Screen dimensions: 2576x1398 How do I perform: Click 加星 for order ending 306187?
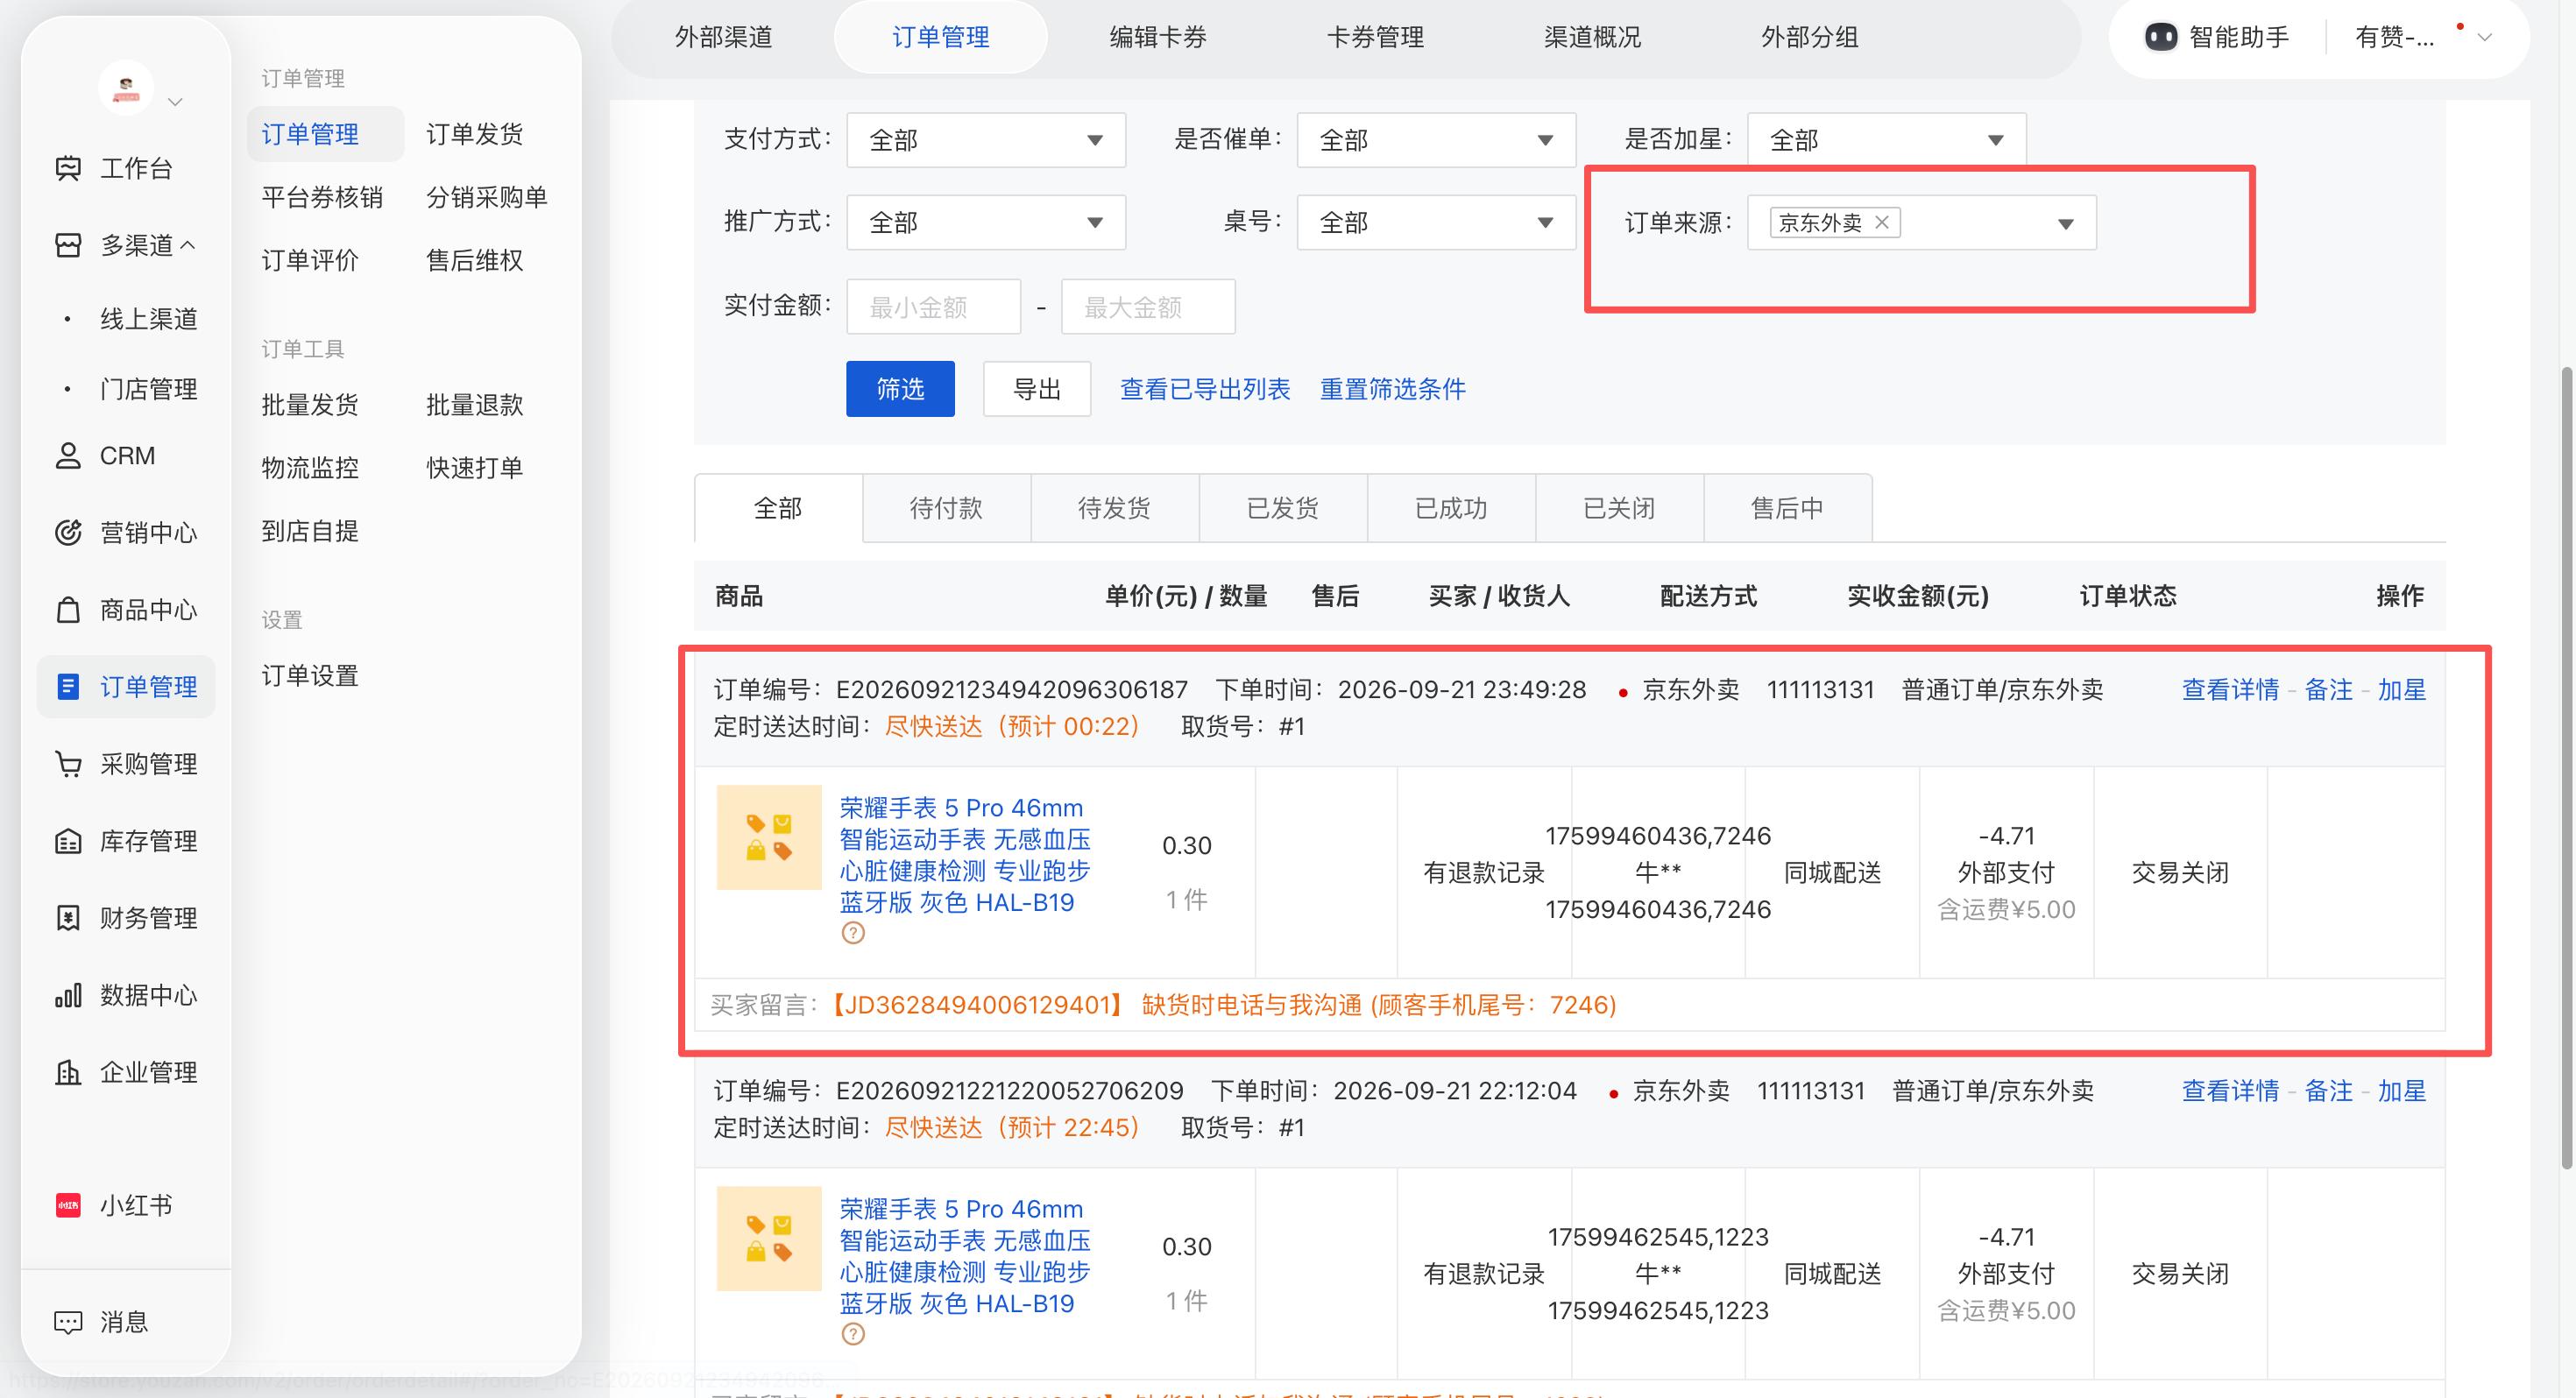click(x=2402, y=690)
